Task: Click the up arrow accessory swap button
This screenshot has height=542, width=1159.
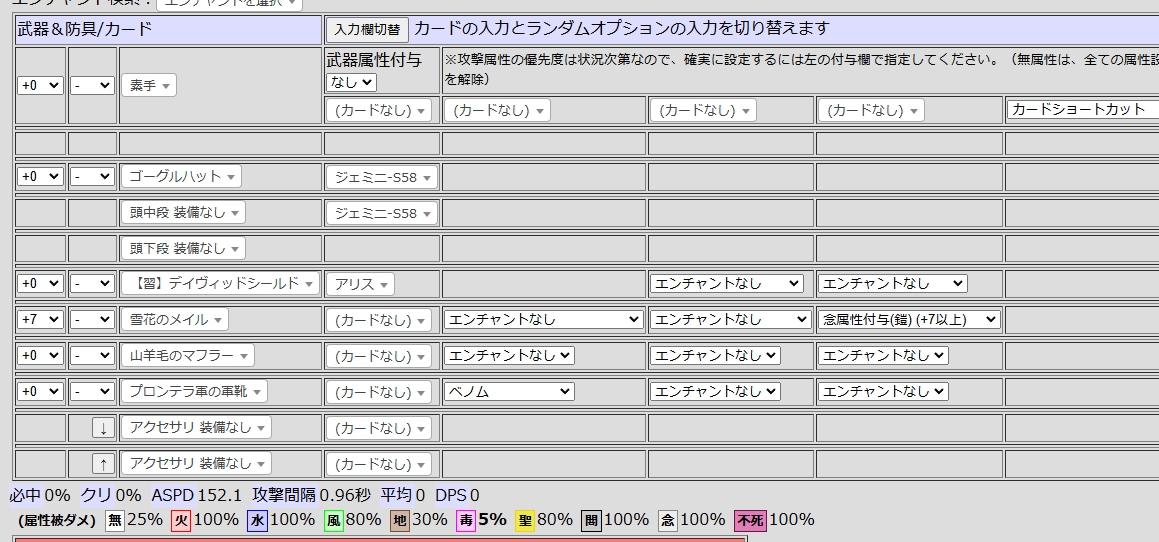Action: pyautogui.click(x=103, y=464)
